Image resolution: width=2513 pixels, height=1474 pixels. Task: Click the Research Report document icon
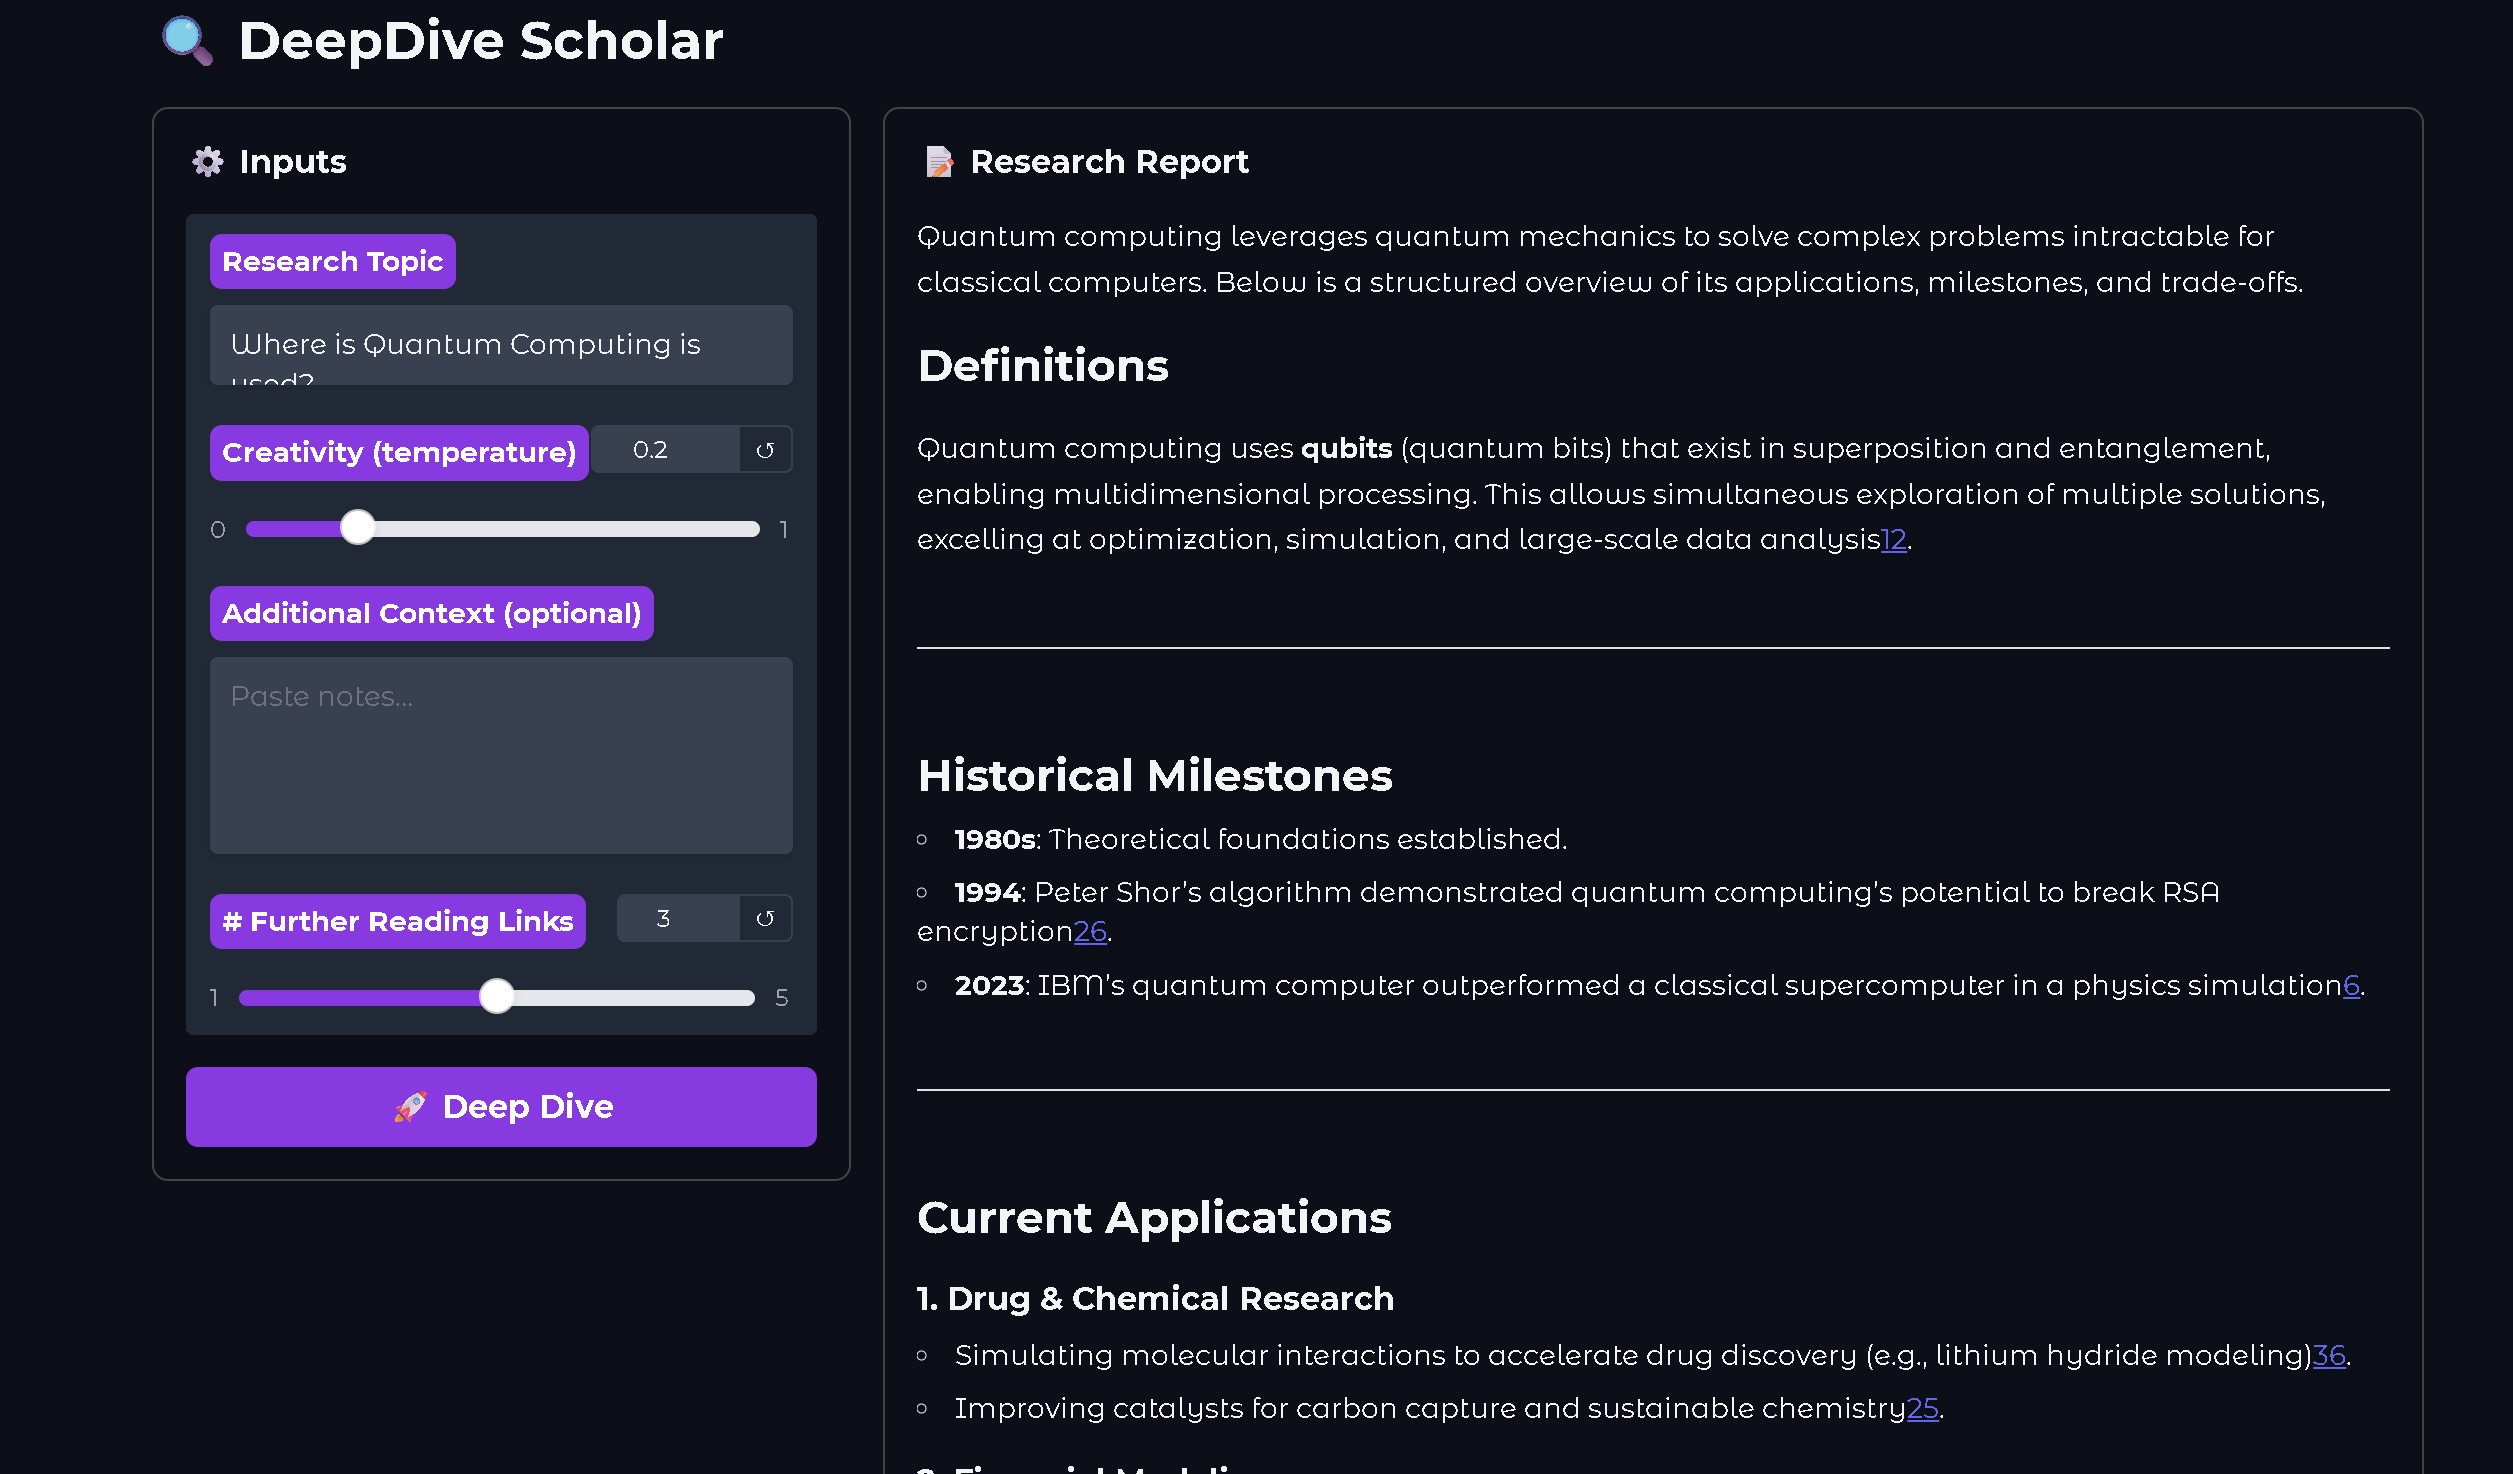click(x=938, y=162)
